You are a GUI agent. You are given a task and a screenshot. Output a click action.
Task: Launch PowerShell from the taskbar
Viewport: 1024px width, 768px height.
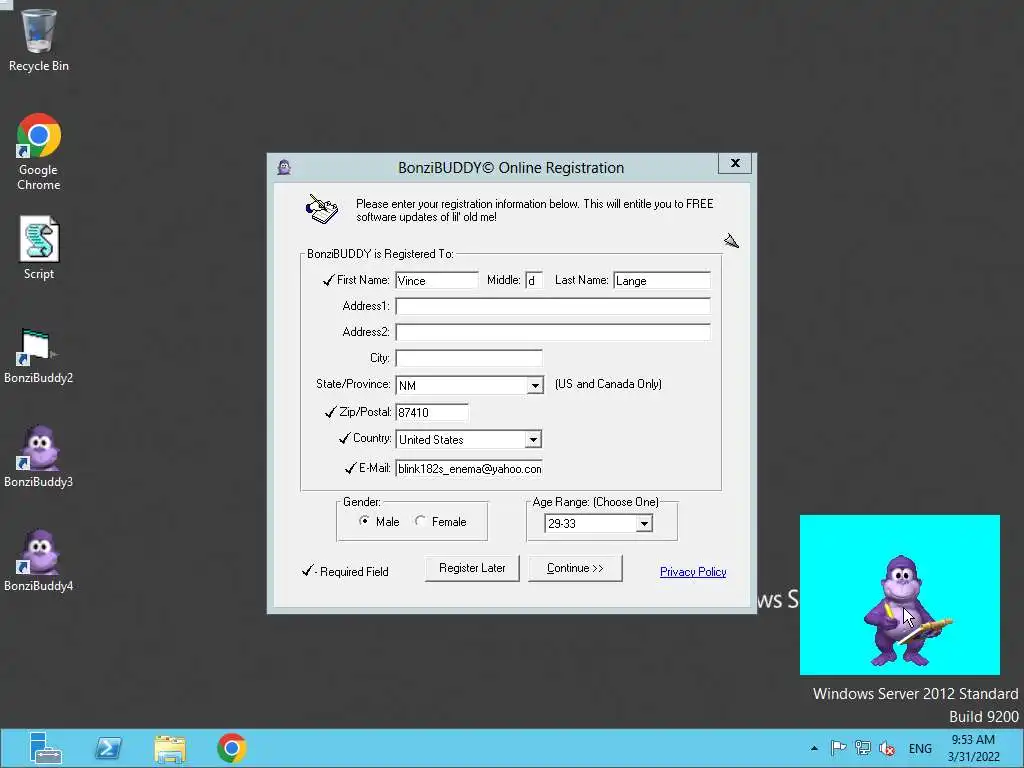tap(108, 748)
